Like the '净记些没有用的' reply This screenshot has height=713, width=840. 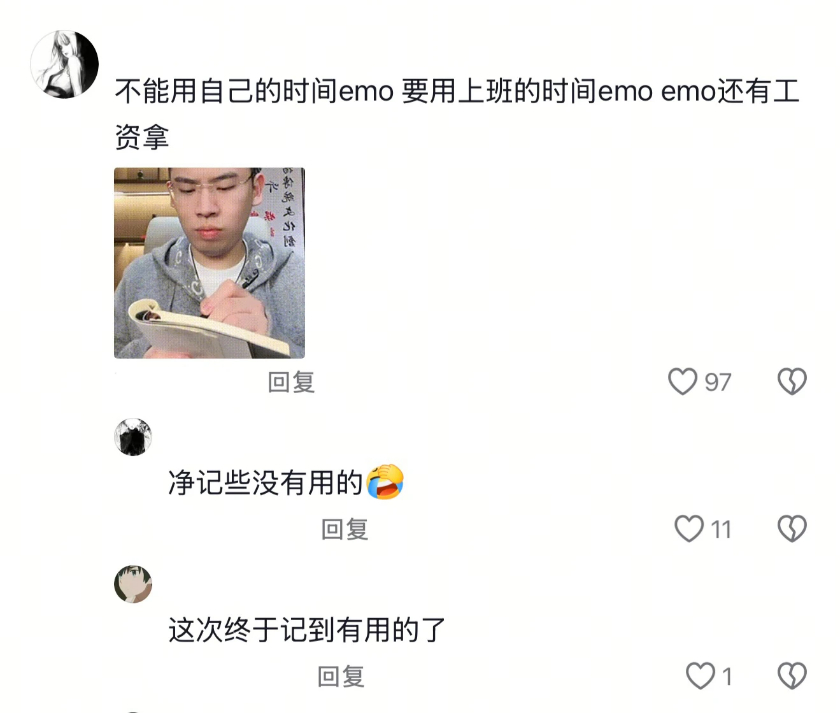pos(689,529)
